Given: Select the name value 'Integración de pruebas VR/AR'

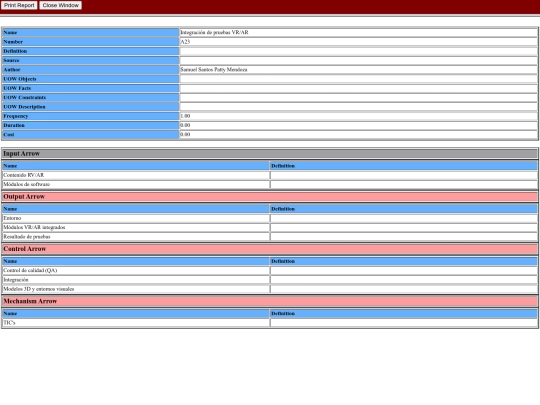Looking at the screenshot, I should [214, 32].
